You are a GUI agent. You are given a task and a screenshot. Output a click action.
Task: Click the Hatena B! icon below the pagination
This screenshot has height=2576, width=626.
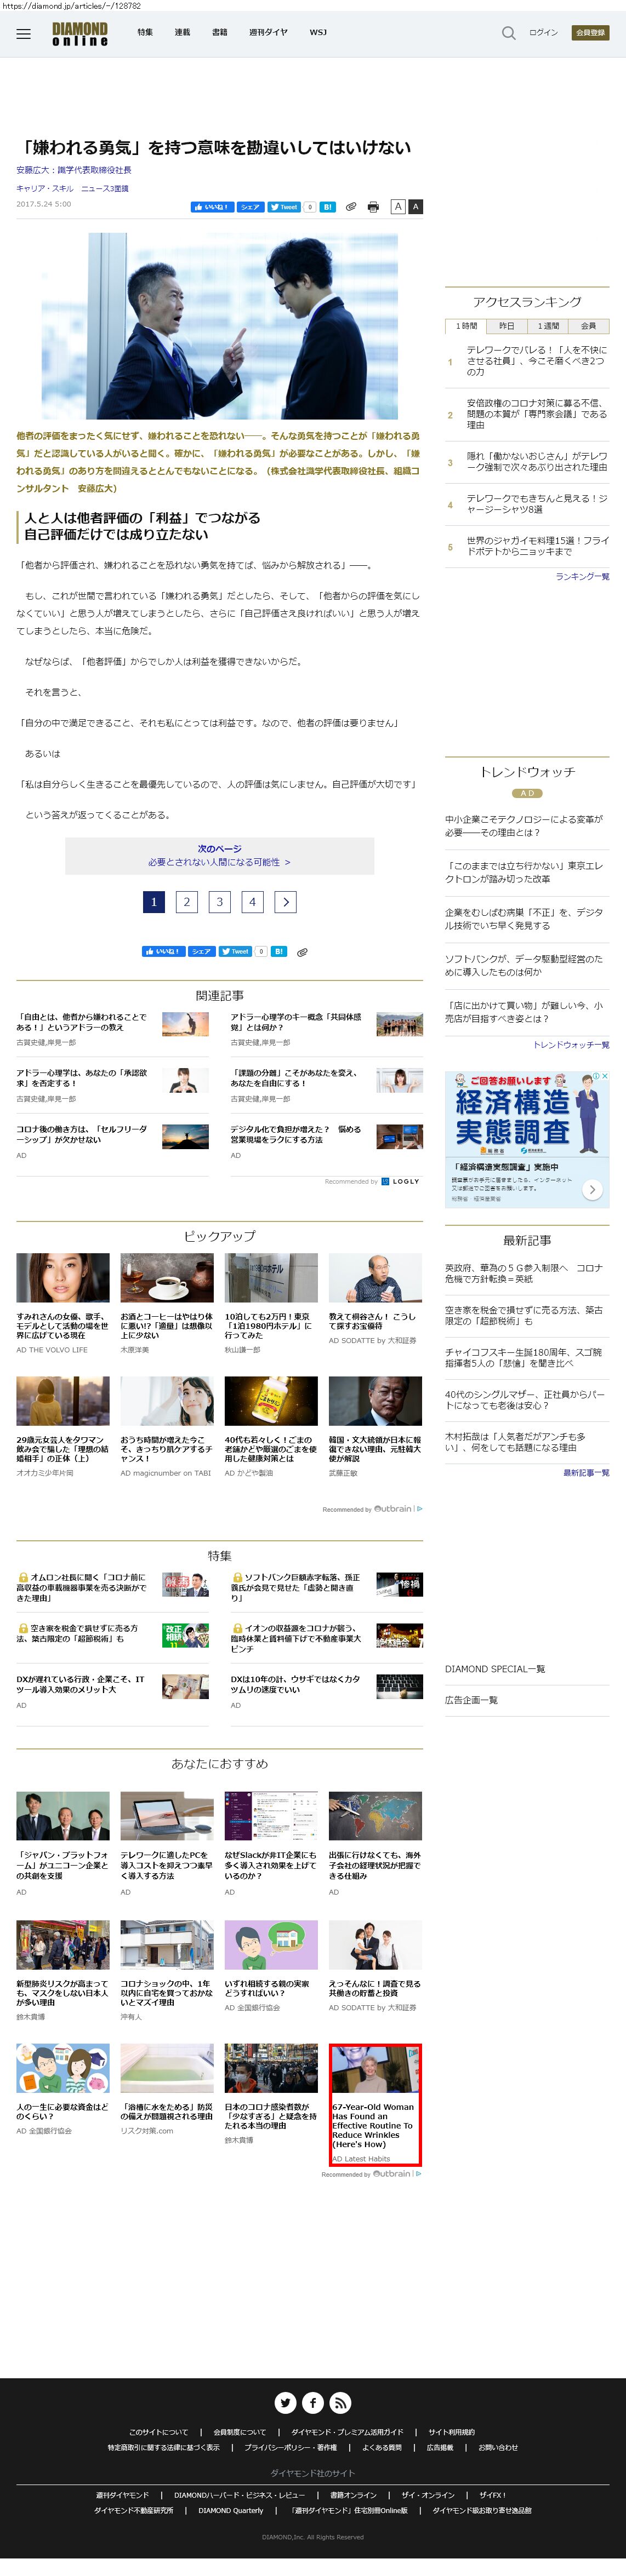(x=279, y=951)
